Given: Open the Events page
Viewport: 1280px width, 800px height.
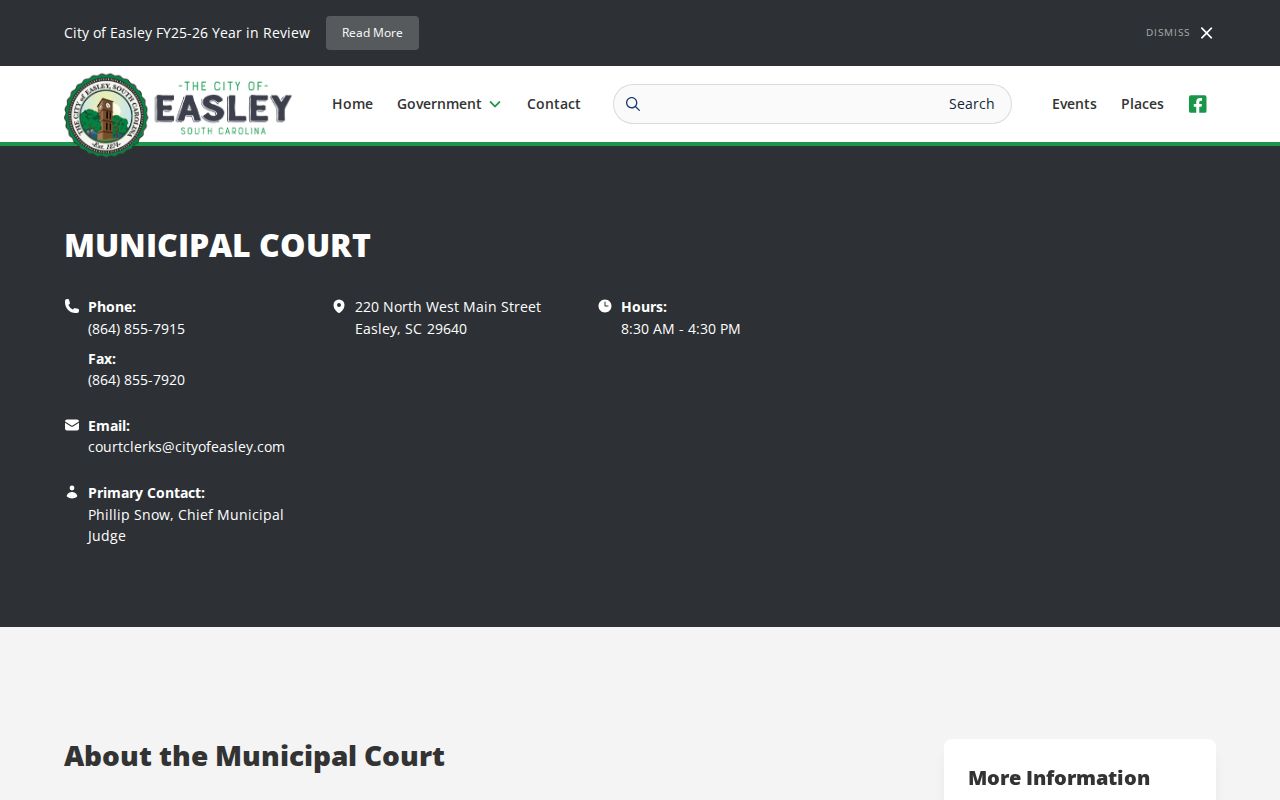Looking at the screenshot, I should (x=1074, y=104).
